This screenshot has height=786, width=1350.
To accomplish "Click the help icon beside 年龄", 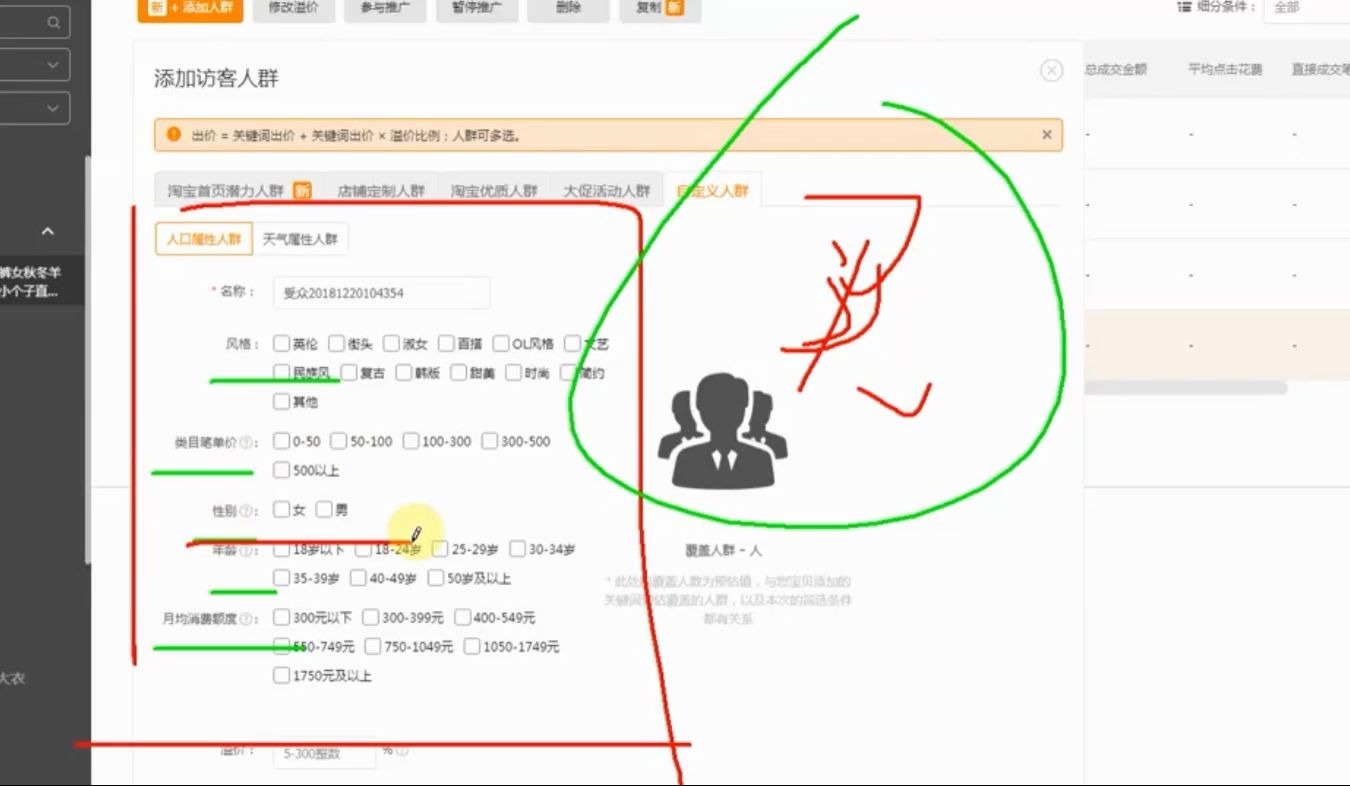I will (x=247, y=550).
